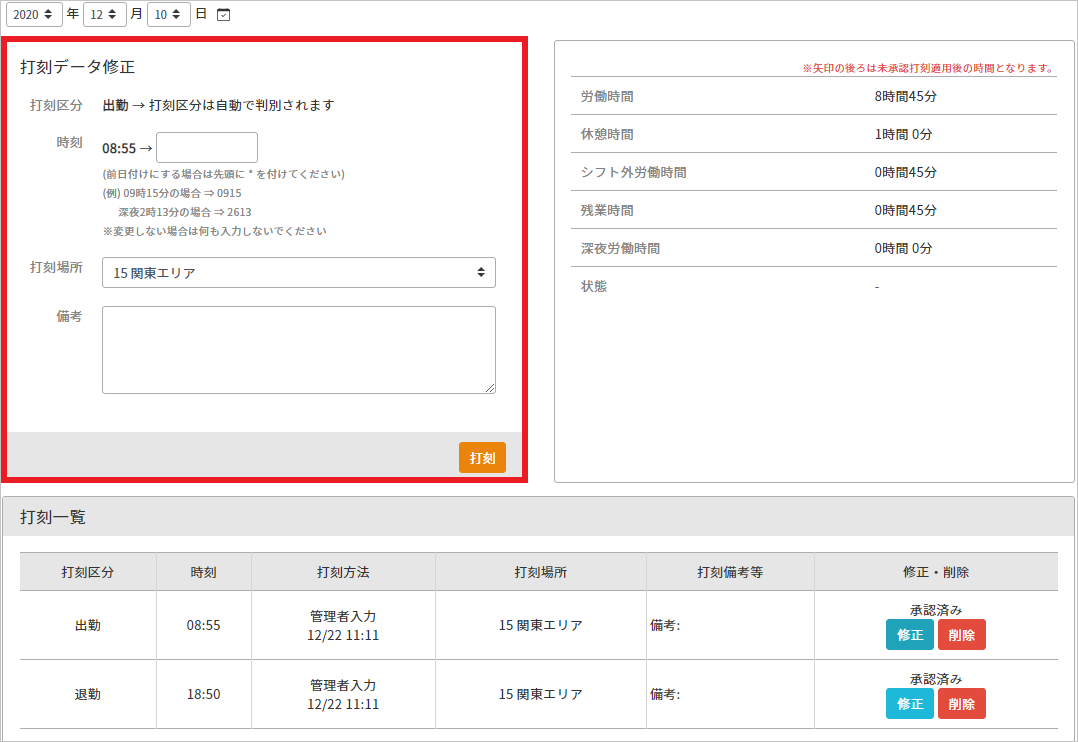Click the 時刻 column header in the table

coord(203,572)
